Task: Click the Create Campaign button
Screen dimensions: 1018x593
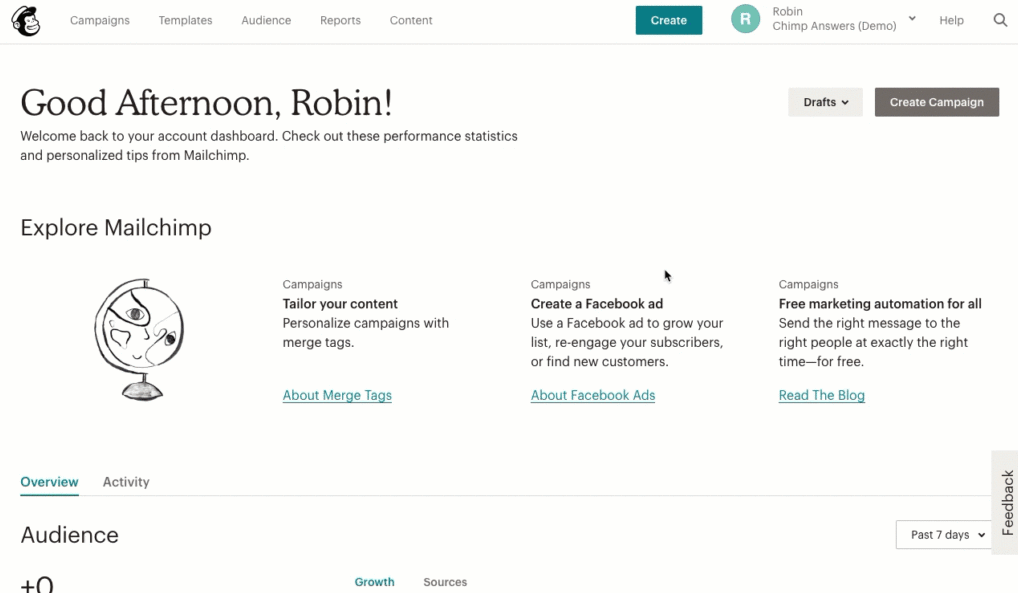Action: (936, 101)
